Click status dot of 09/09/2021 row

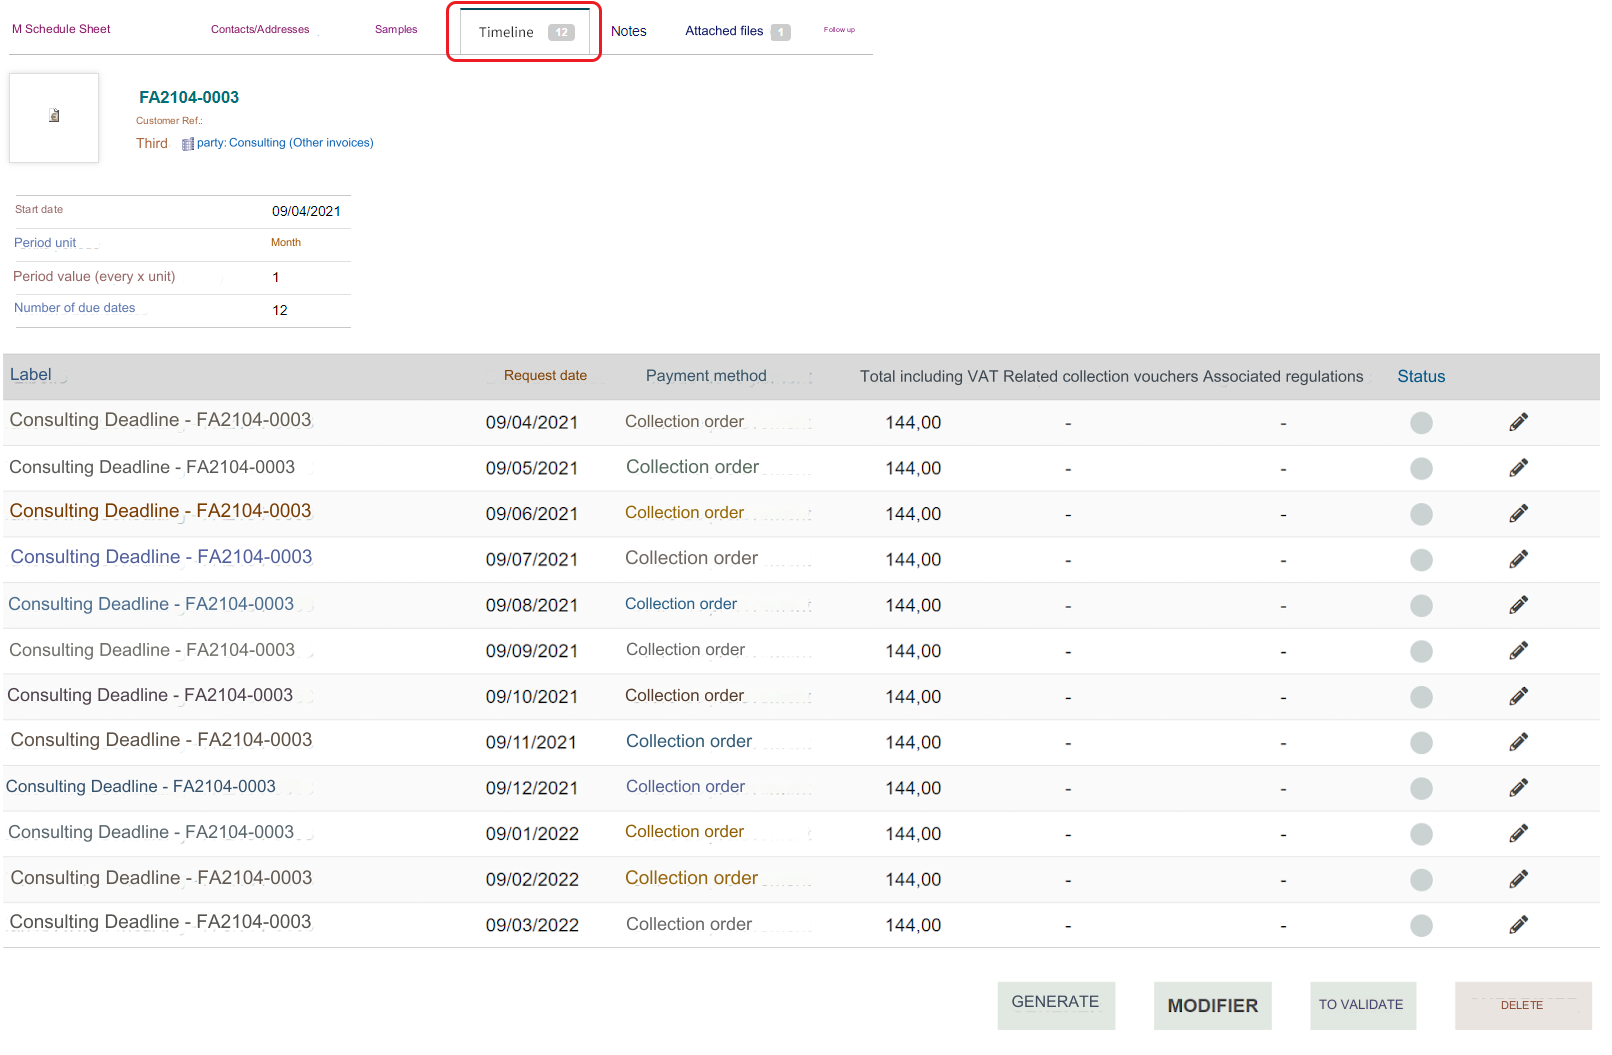pos(1421,652)
